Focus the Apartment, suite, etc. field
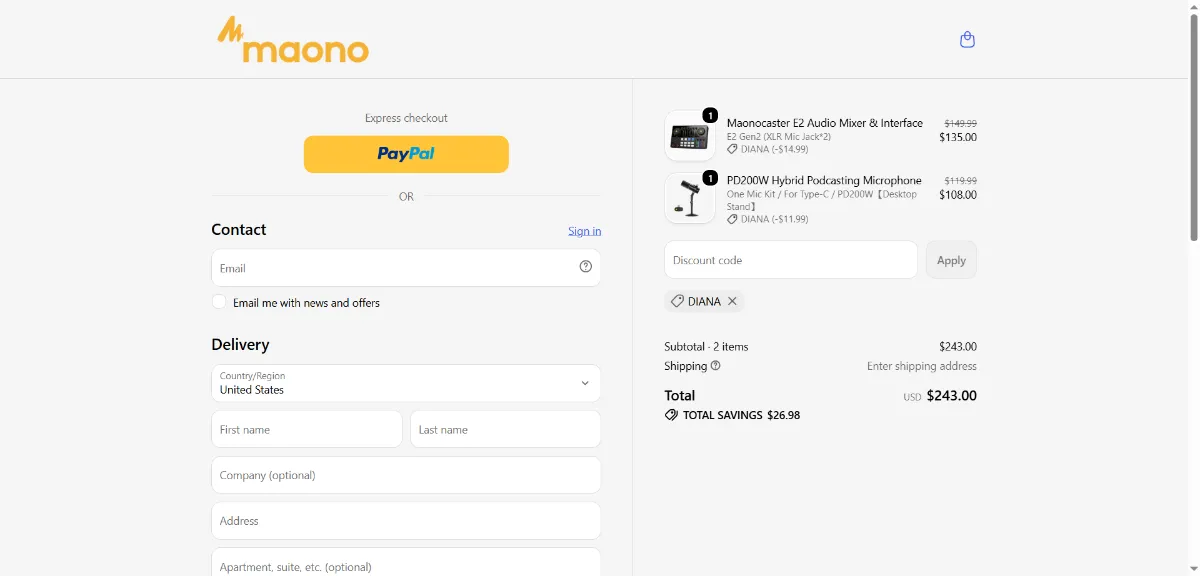Image resolution: width=1200 pixels, height=576 pixels. 406,562
